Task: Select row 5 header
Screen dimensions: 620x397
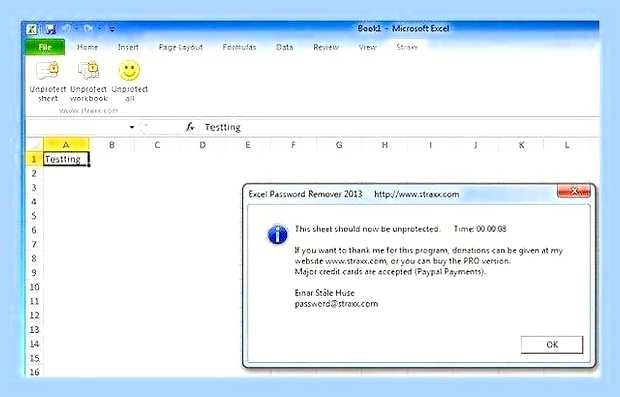Action: coord(34,216)
